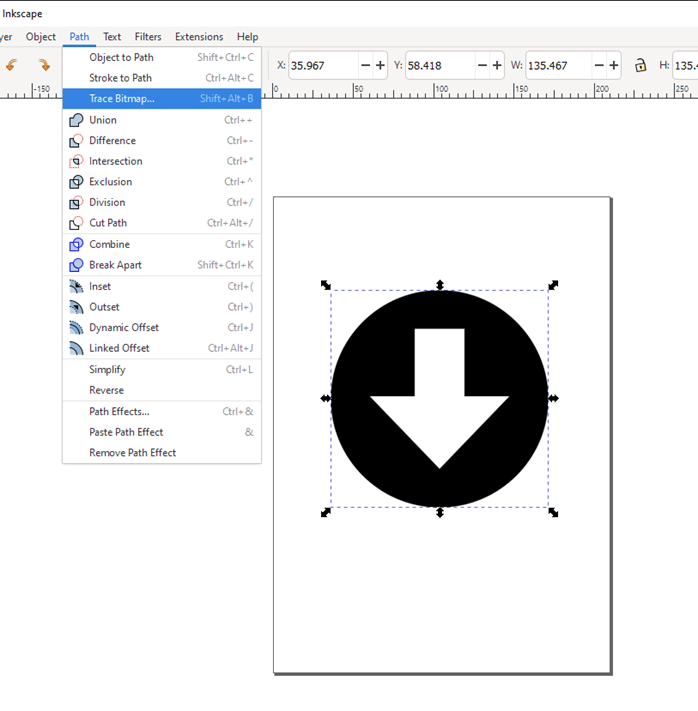Screen dimensions: 698x711
Task: Click the Union path operation icon
Action: point(76,120)
